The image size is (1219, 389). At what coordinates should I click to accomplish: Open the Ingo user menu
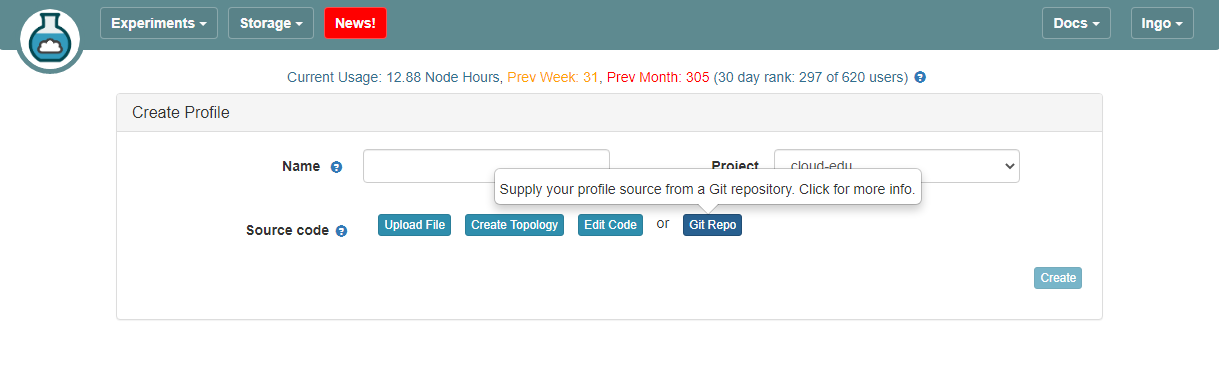[x=1162, y=23]
